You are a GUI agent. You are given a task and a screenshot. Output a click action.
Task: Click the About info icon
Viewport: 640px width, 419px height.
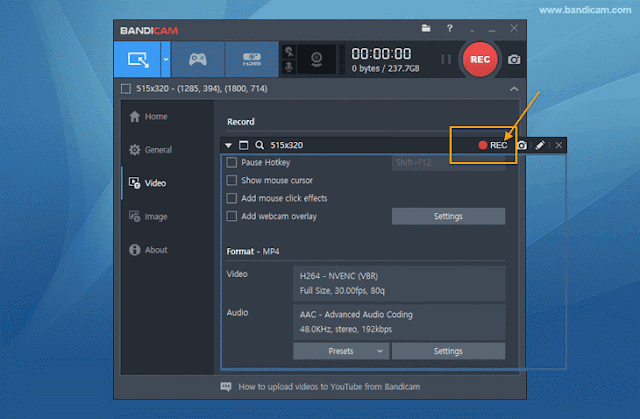click(x=135, y=250)
